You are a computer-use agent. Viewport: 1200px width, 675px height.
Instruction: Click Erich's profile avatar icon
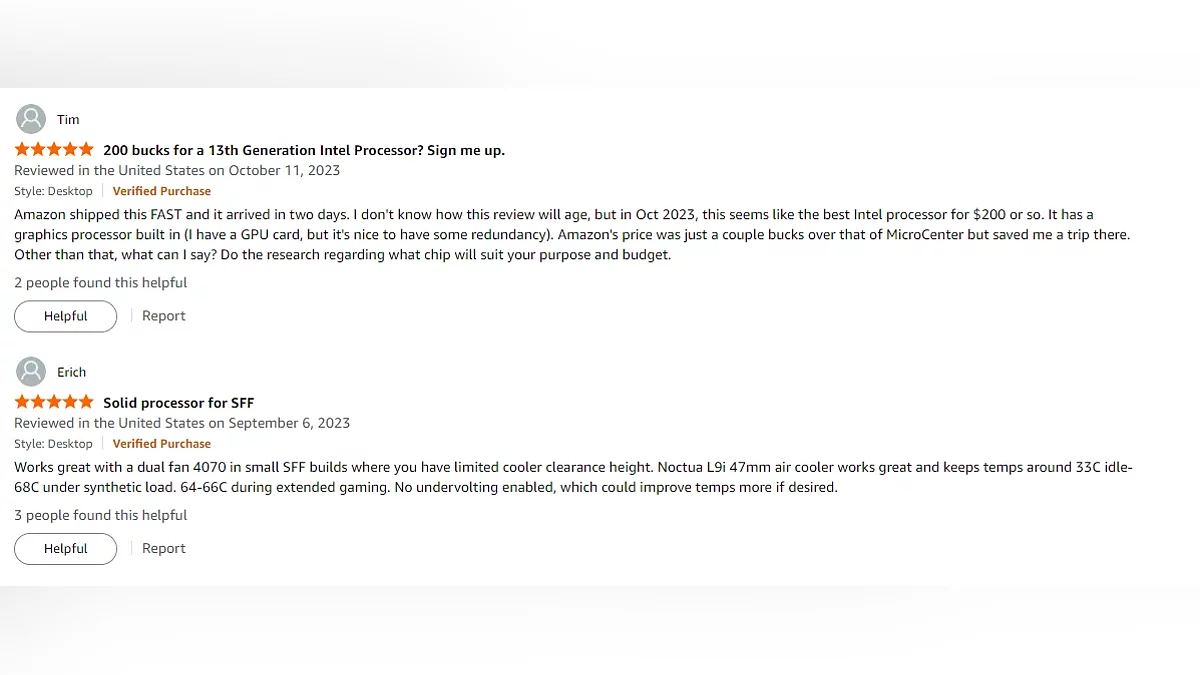[31, 372]
